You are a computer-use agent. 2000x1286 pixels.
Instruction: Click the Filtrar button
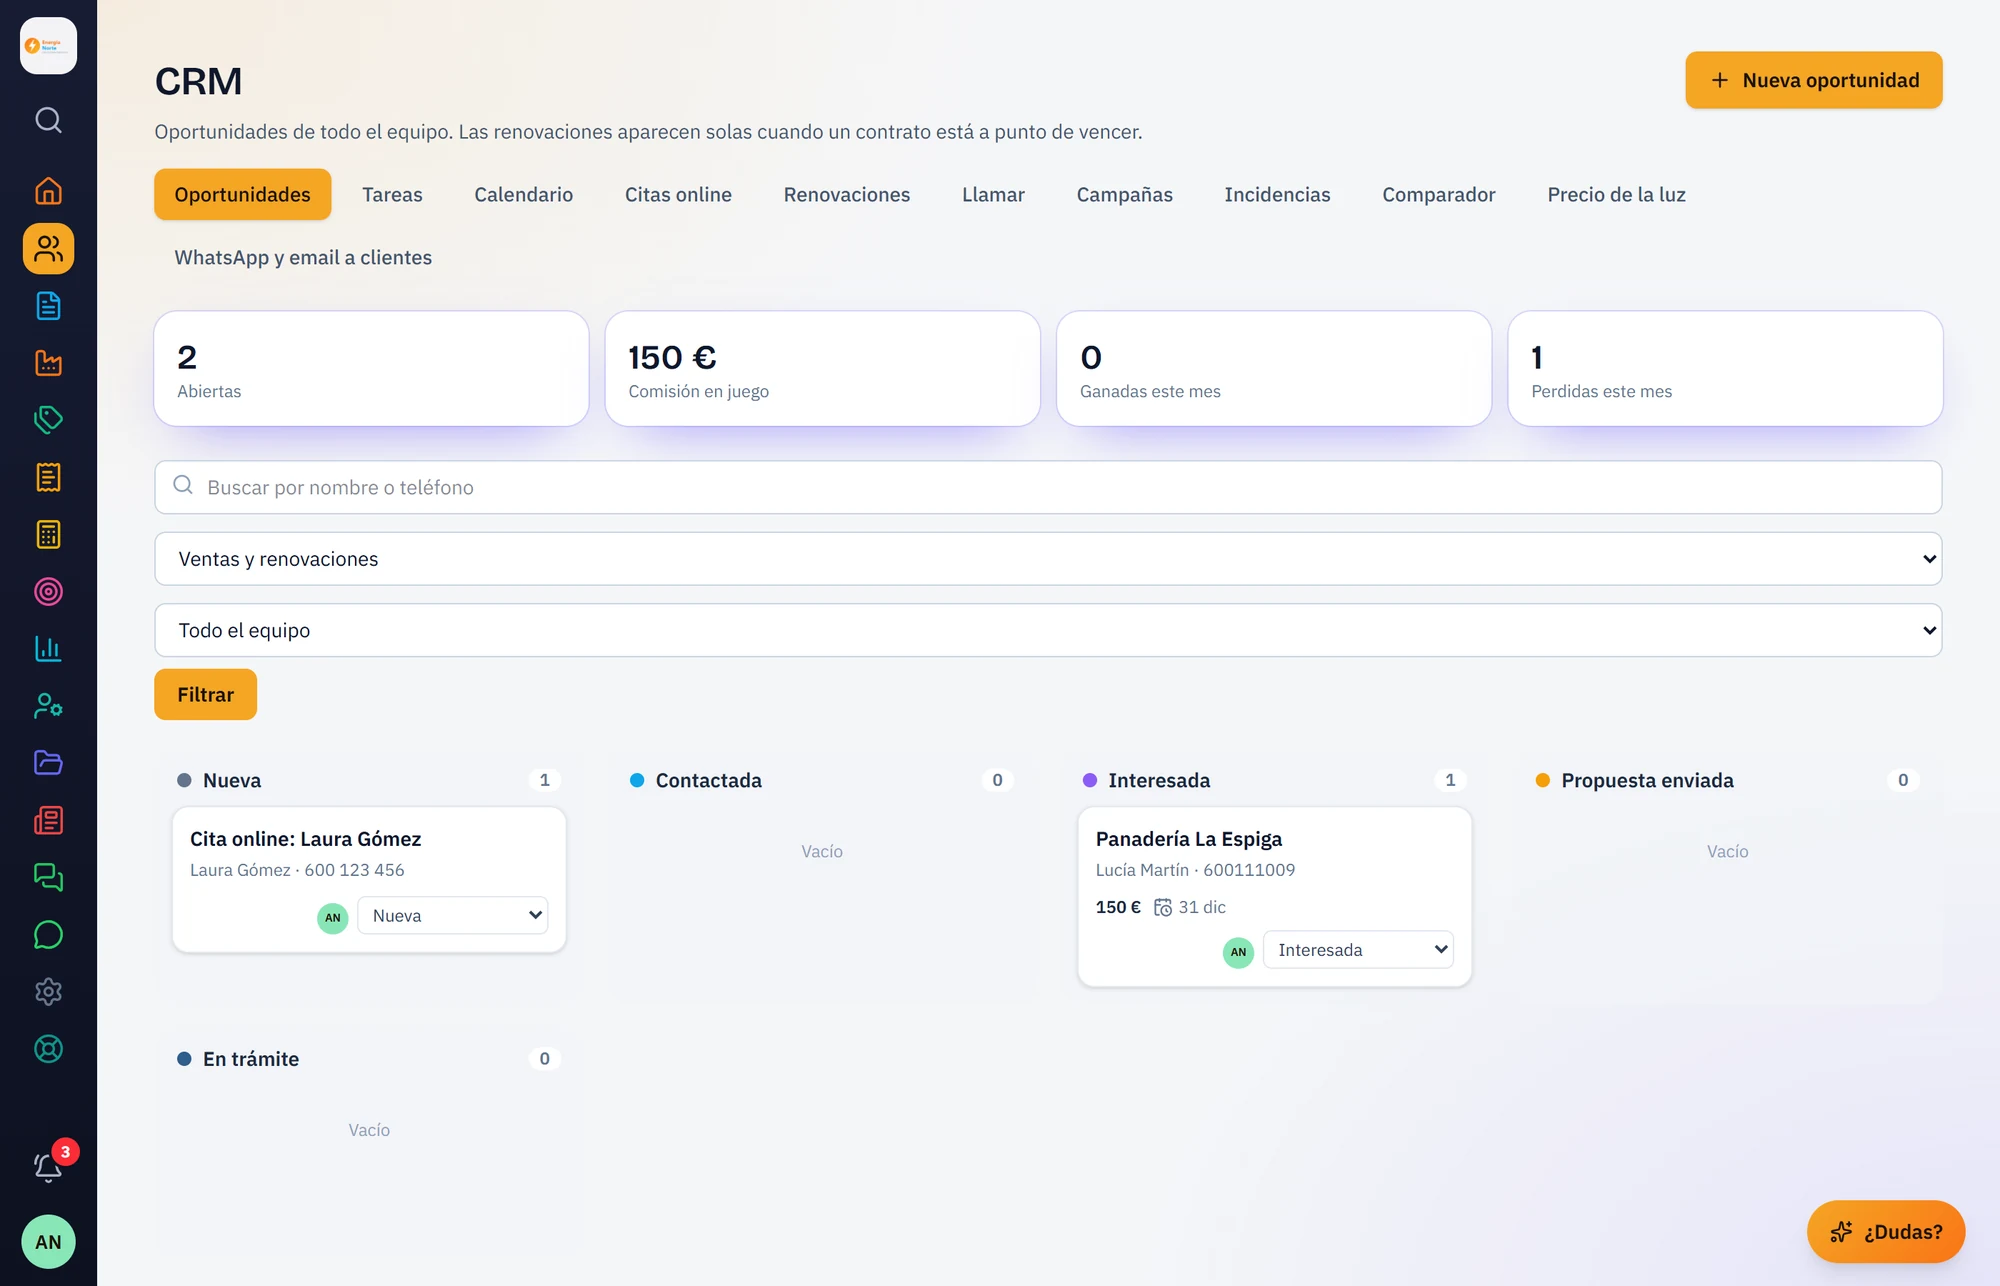pyautogui.click(x=205, y=694)
